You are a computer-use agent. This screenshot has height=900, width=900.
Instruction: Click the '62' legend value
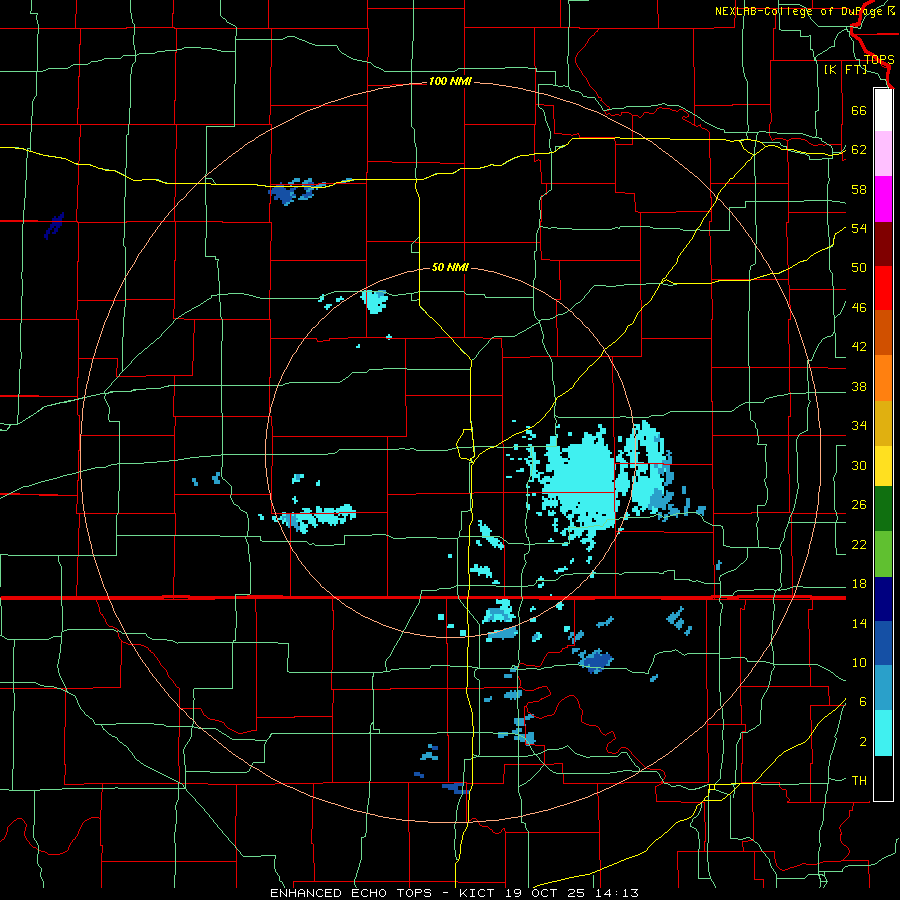[x=859, y=150]
